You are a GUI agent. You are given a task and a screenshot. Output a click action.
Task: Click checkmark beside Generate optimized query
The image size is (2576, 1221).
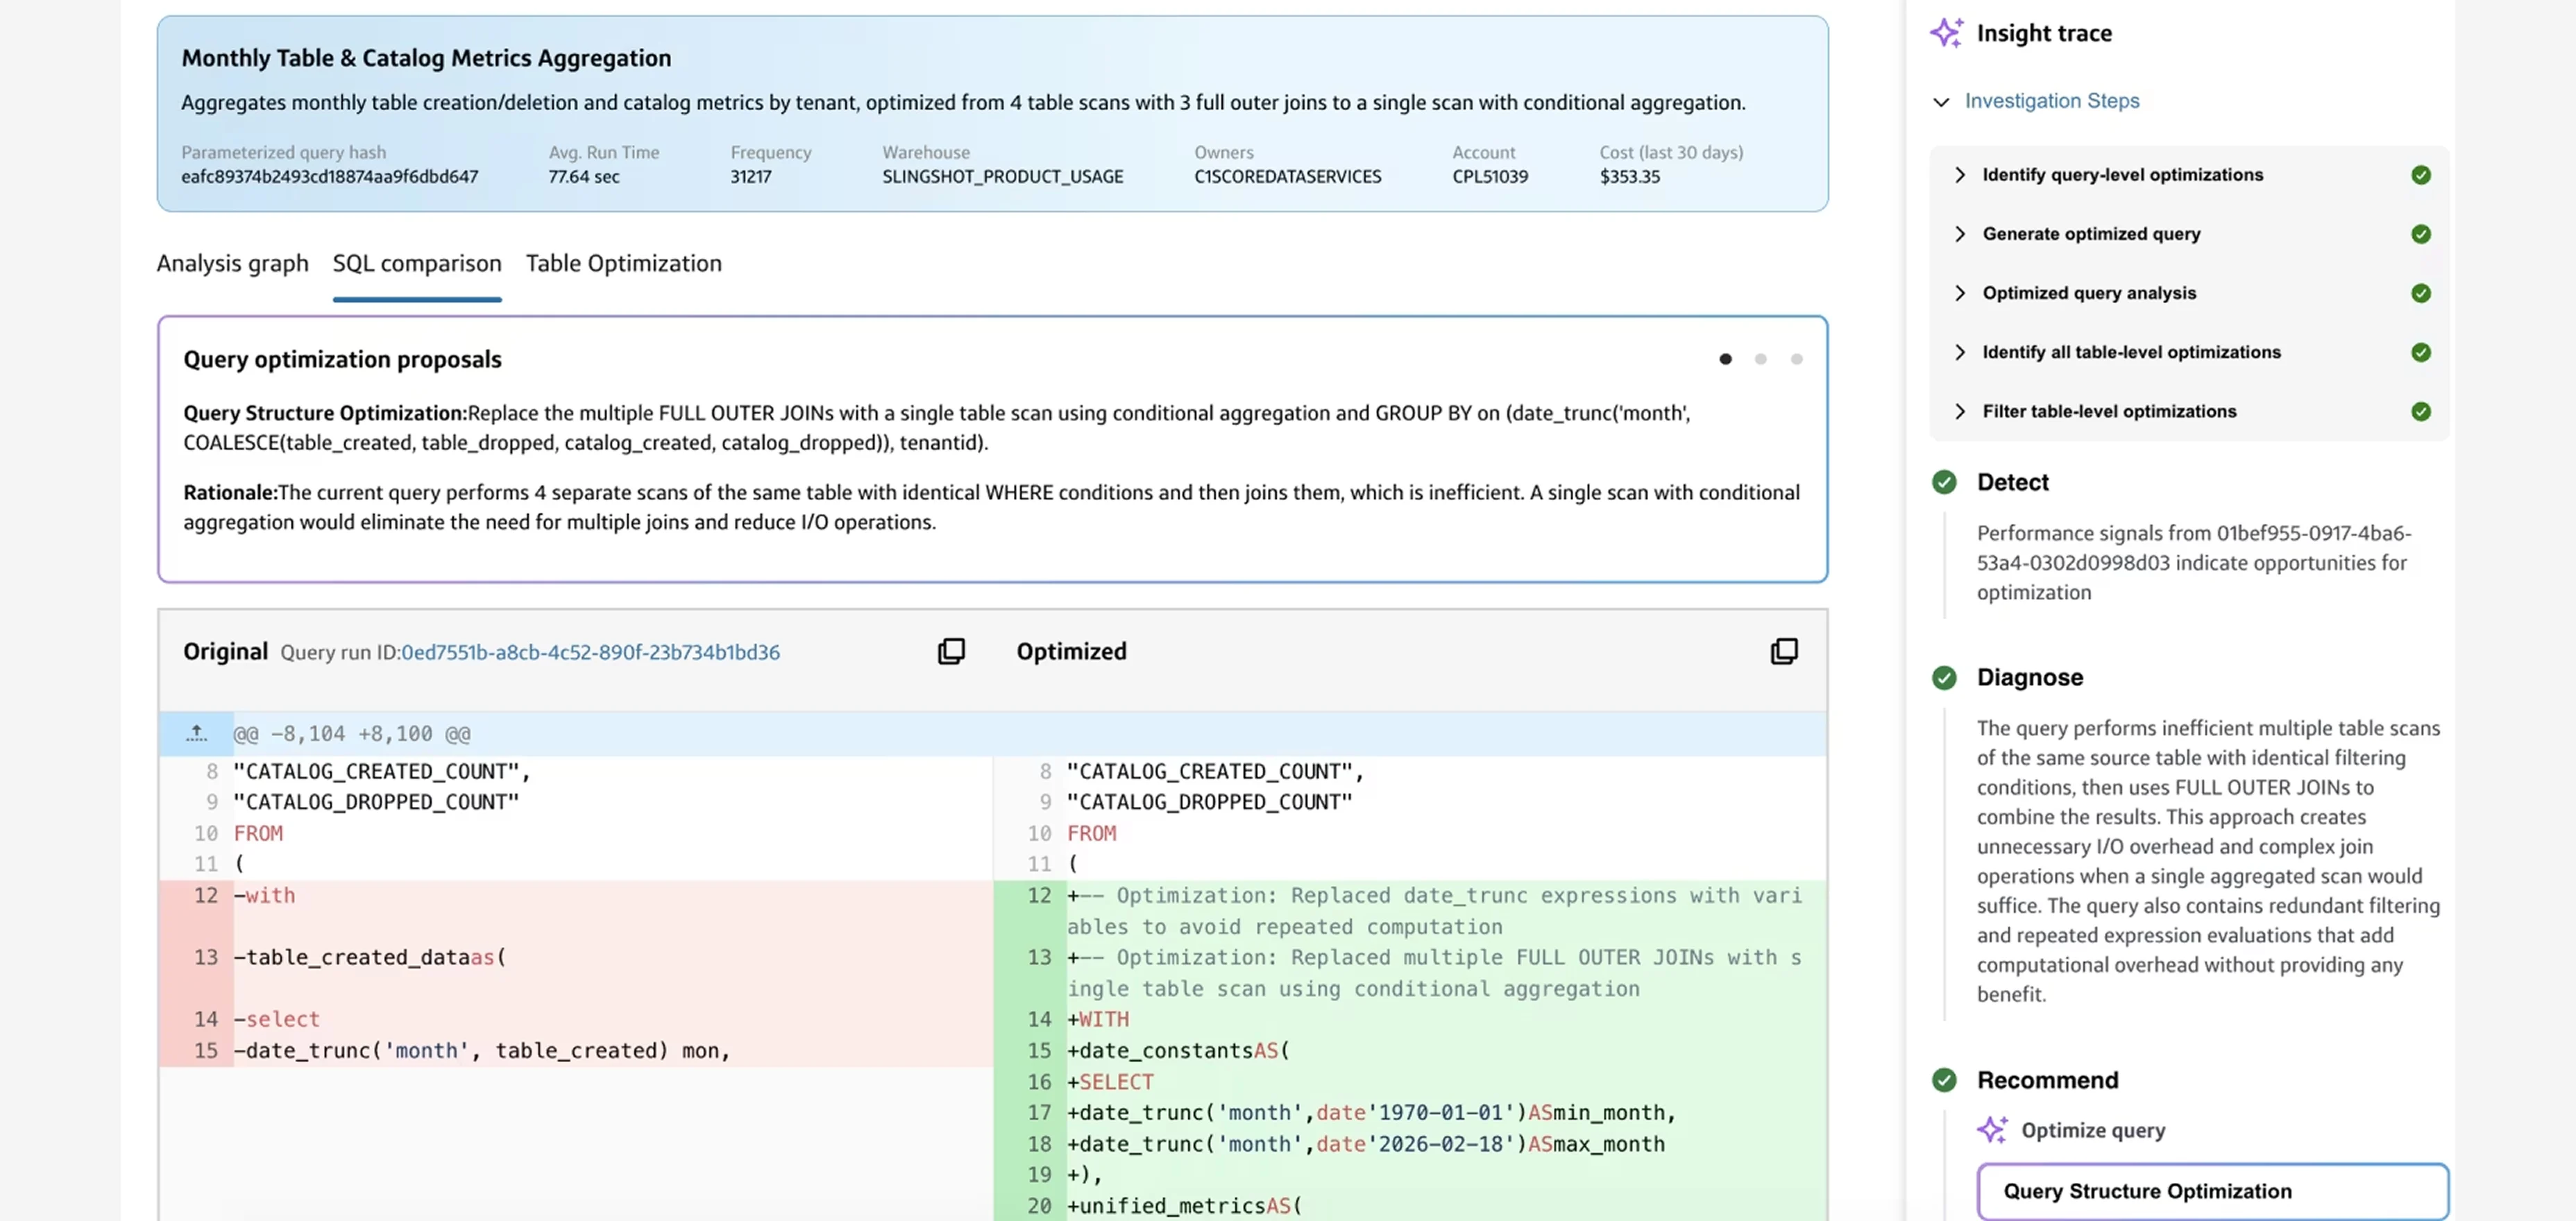point(2421,234)
